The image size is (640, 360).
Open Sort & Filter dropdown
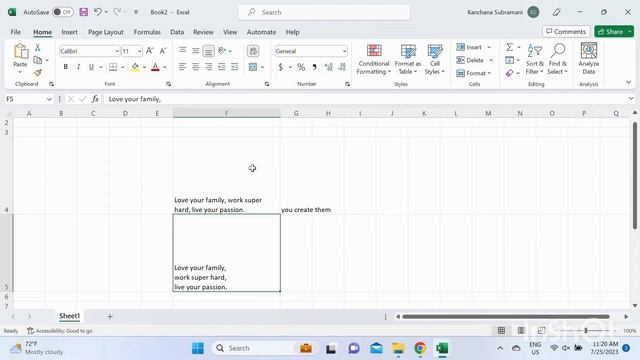534,60
